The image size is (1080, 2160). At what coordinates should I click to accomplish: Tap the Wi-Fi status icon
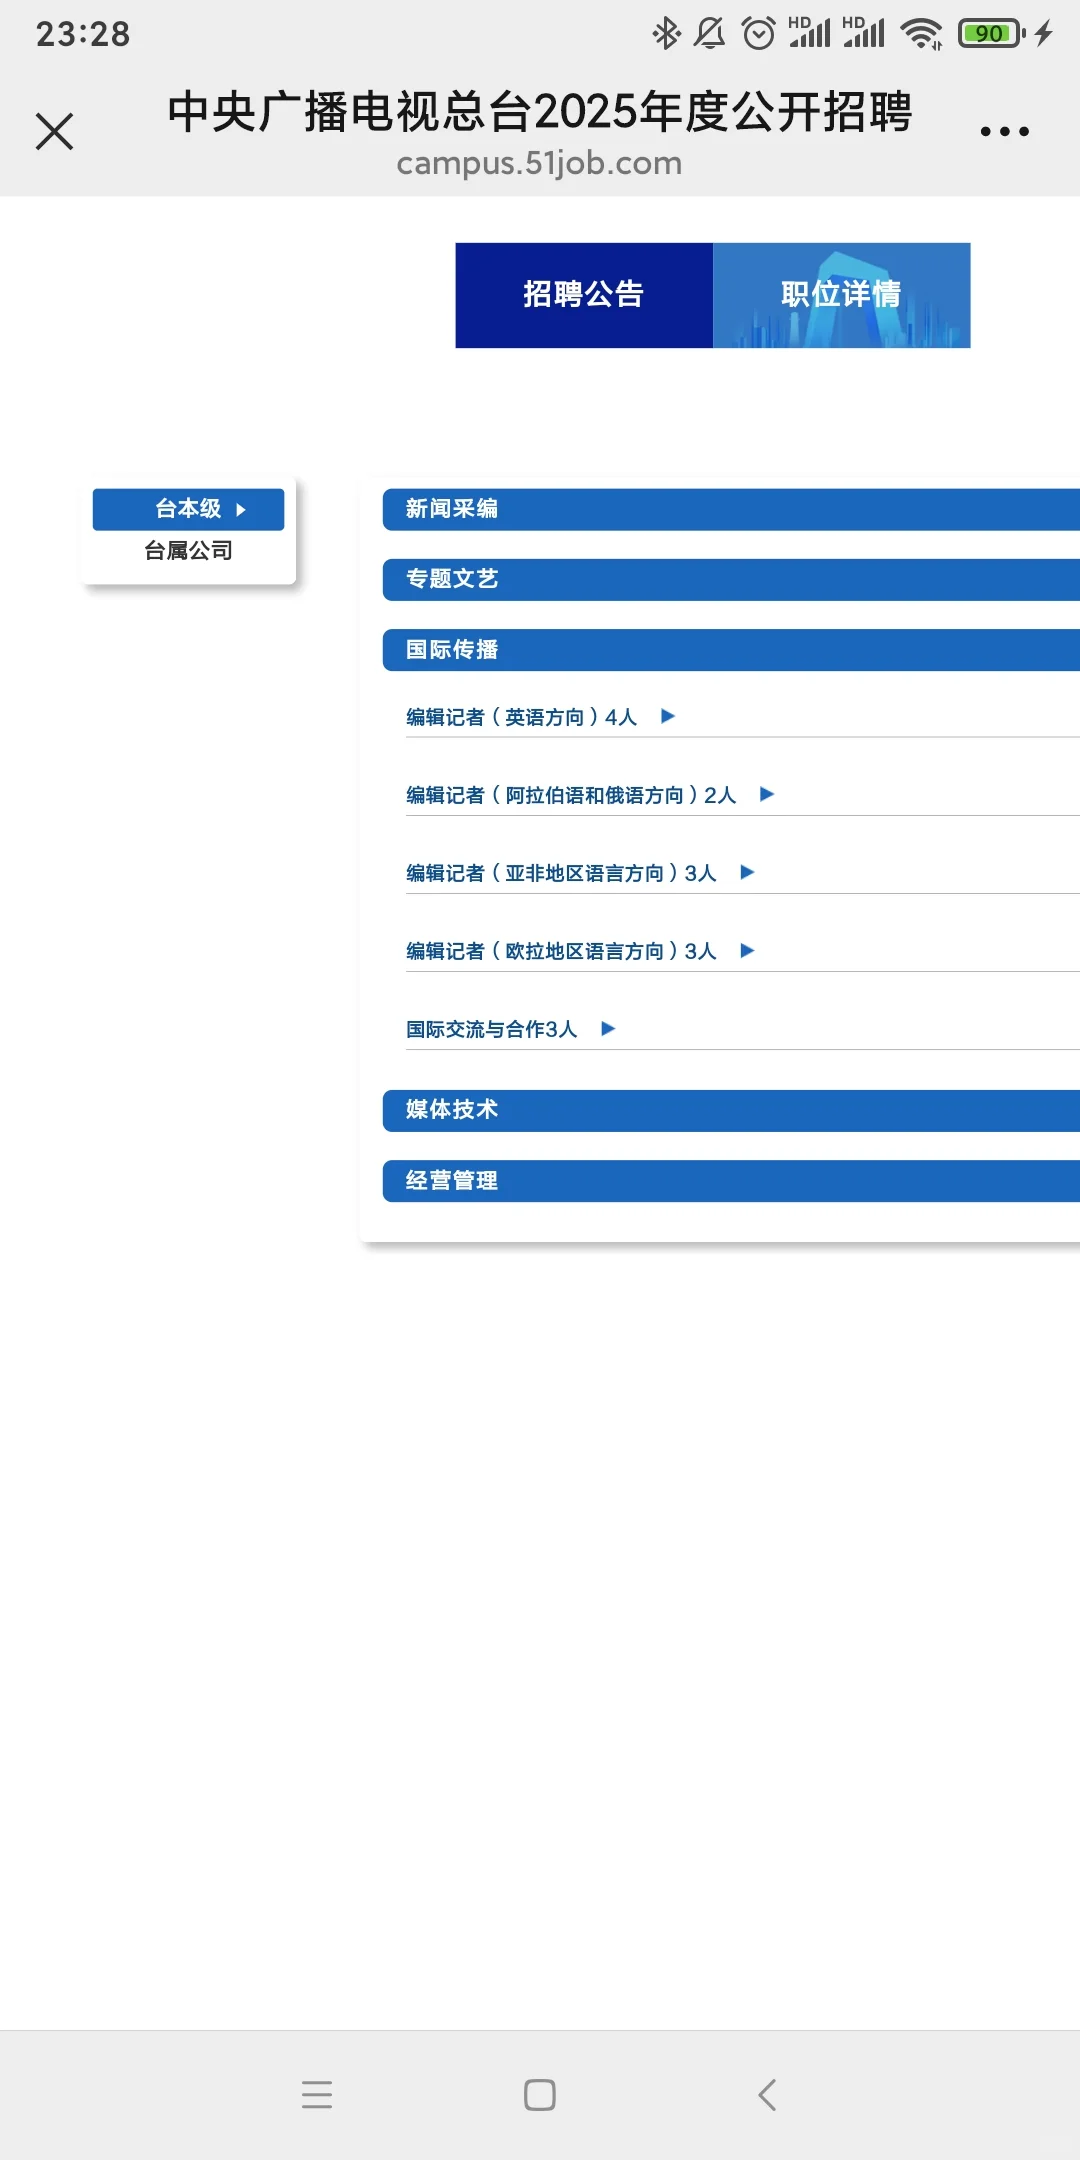point(921,33)
